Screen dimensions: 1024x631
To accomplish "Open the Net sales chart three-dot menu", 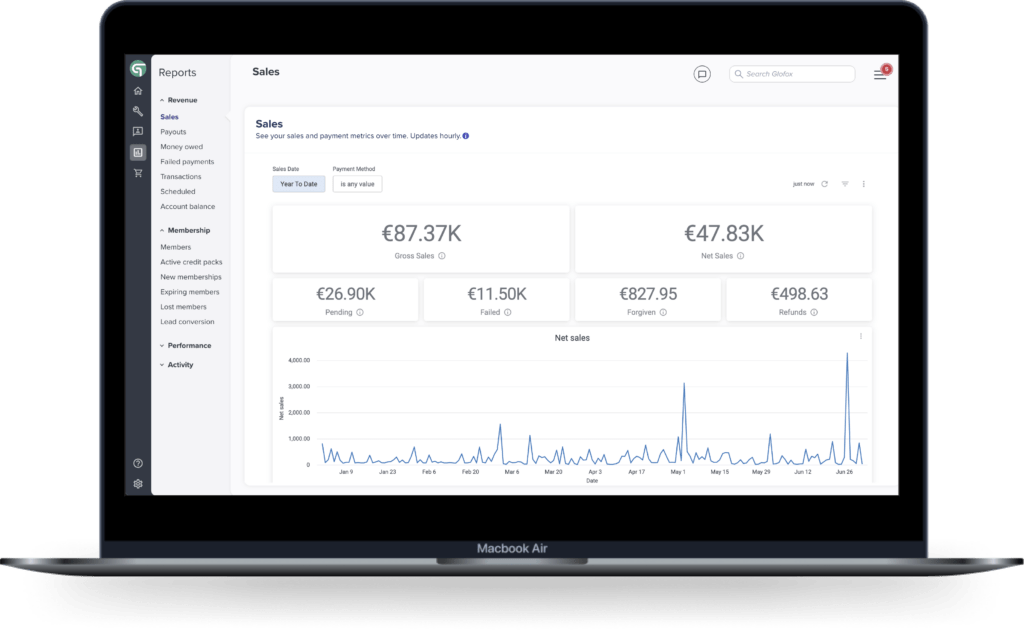I will point(861,336).
